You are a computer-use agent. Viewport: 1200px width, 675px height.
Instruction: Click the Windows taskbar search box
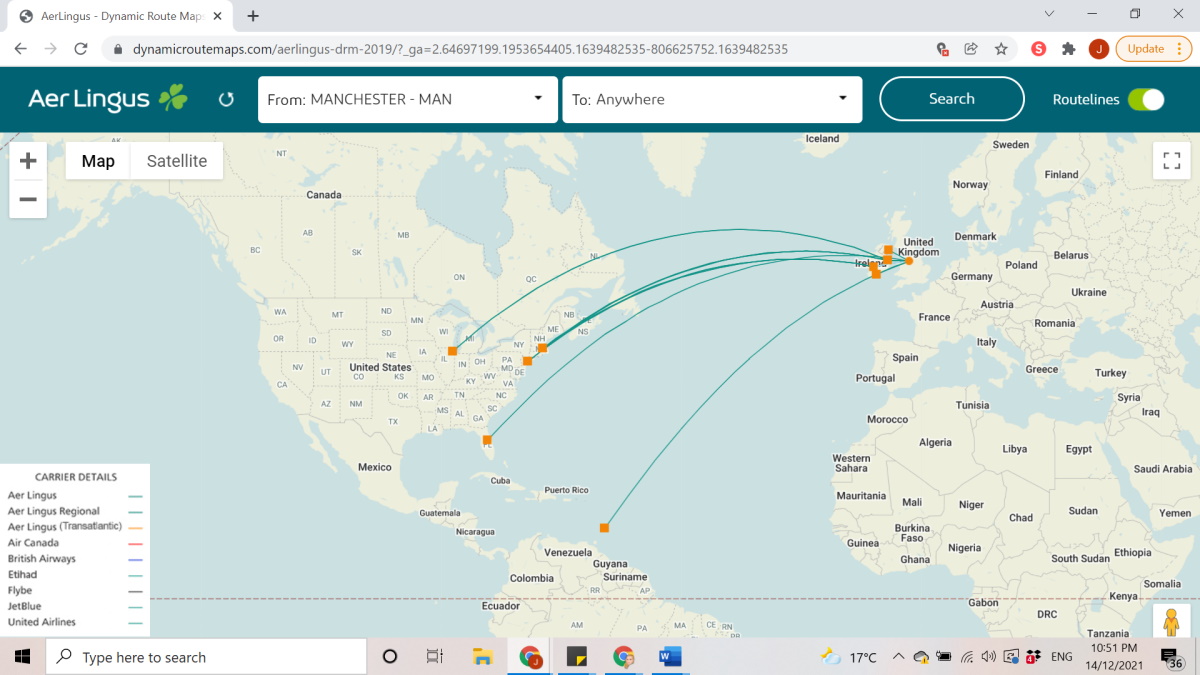click(206, 657)
